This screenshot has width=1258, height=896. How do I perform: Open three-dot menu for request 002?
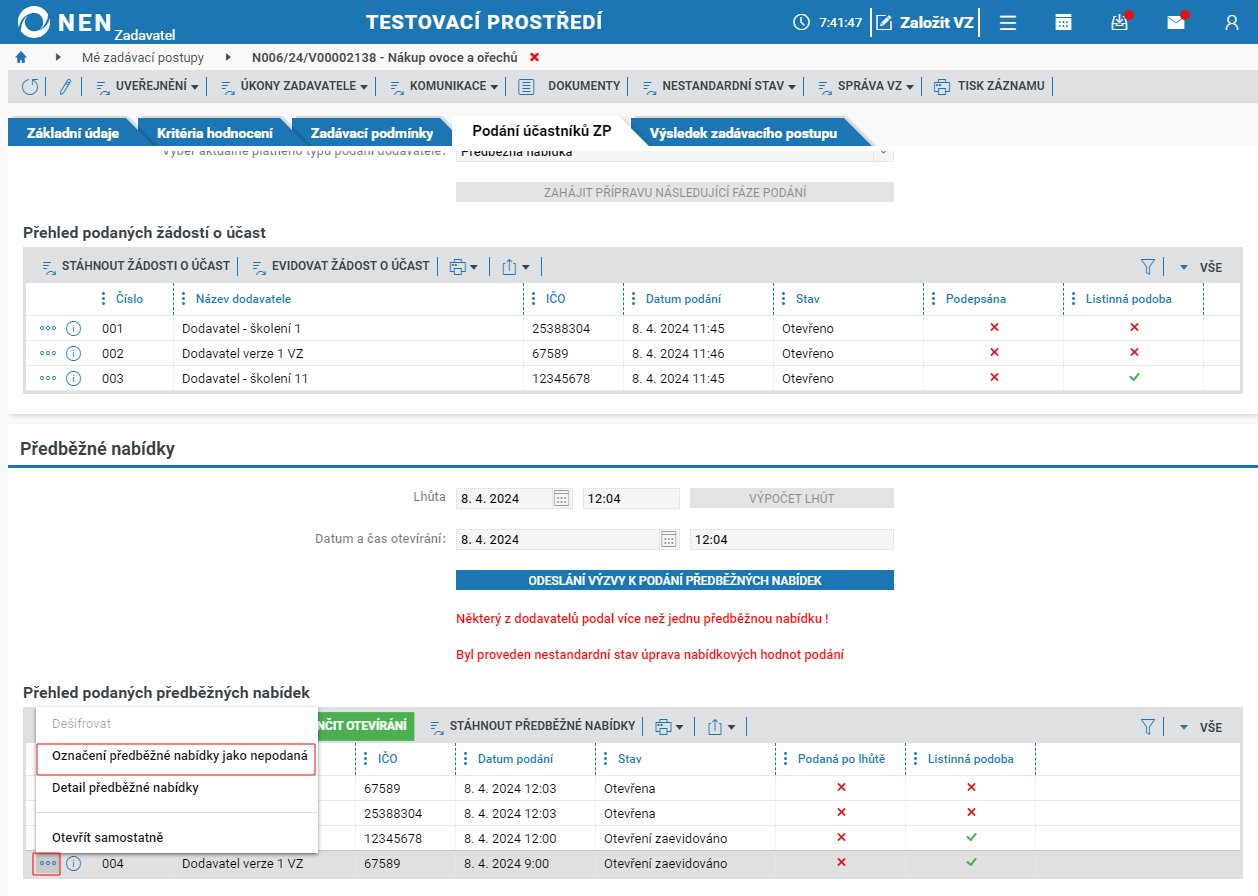click(48, 353)
